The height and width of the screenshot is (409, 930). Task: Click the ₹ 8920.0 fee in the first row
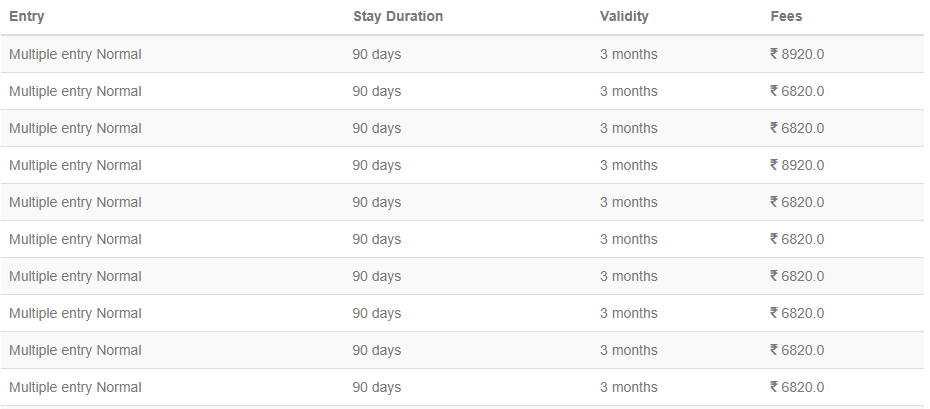(x=797, y=54)
